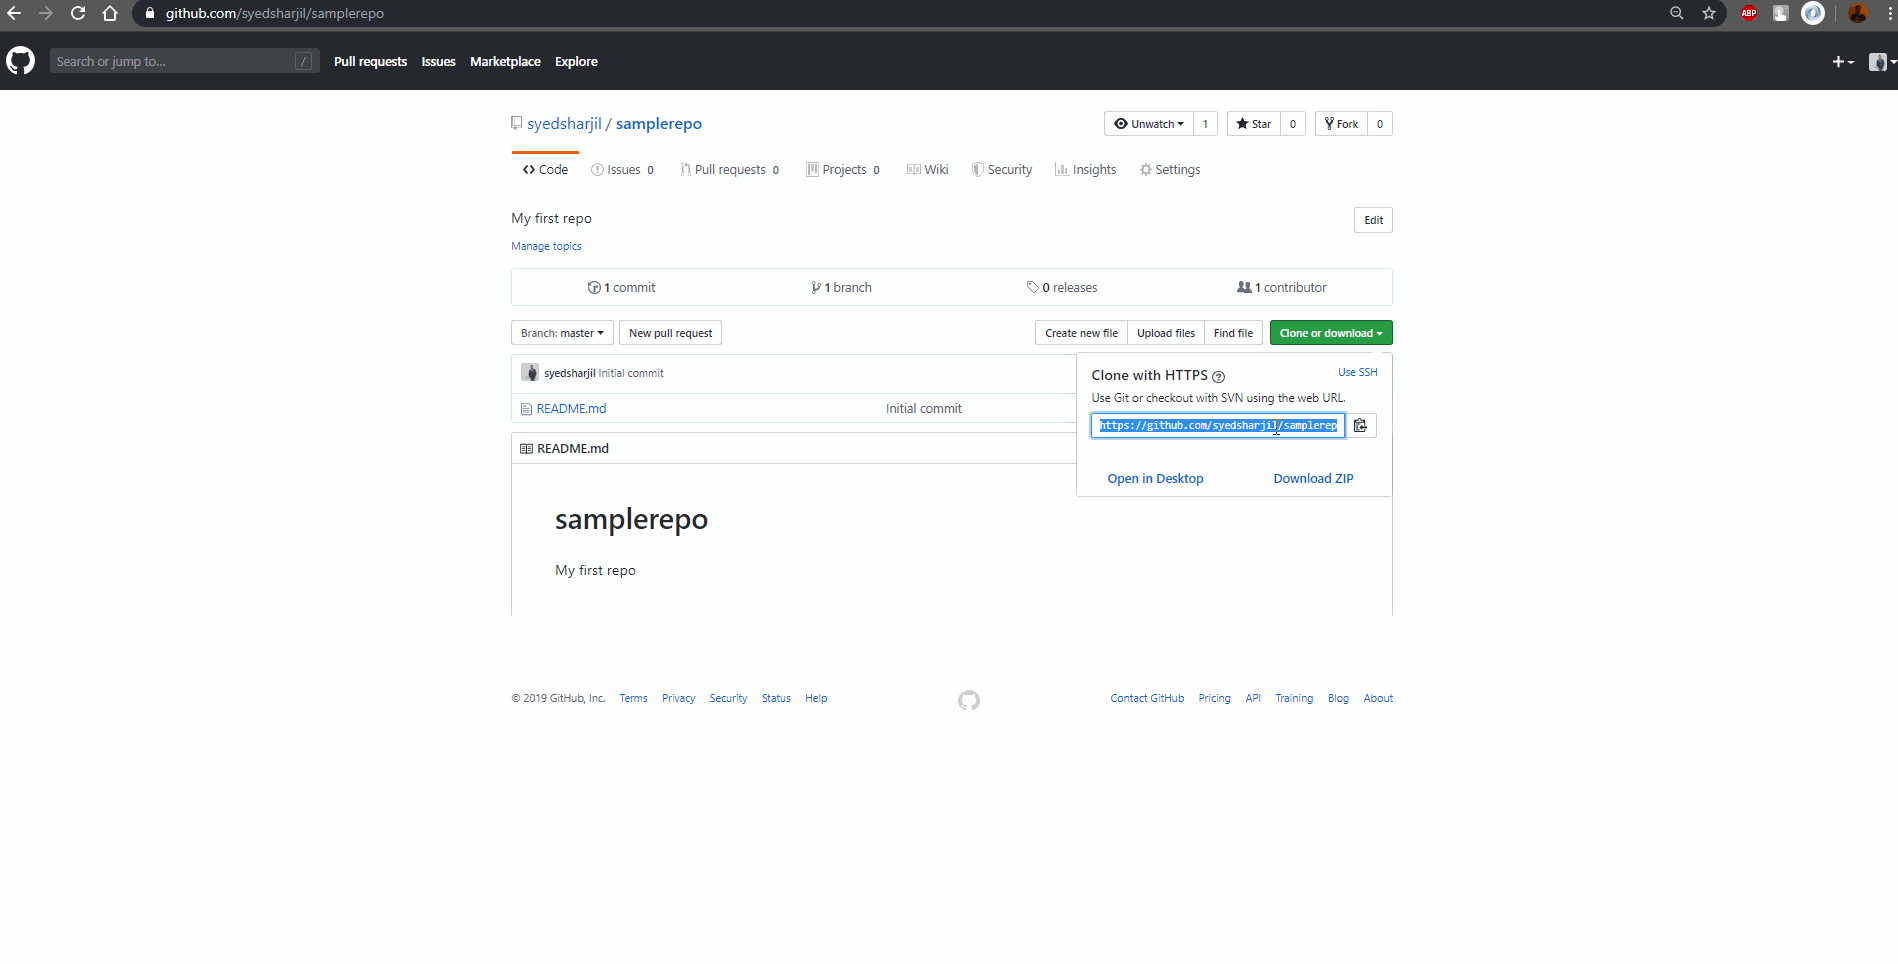Screen dimensions: 1898x964
Task: Focus the Search or jump to field
Action: tap(175, 61)
